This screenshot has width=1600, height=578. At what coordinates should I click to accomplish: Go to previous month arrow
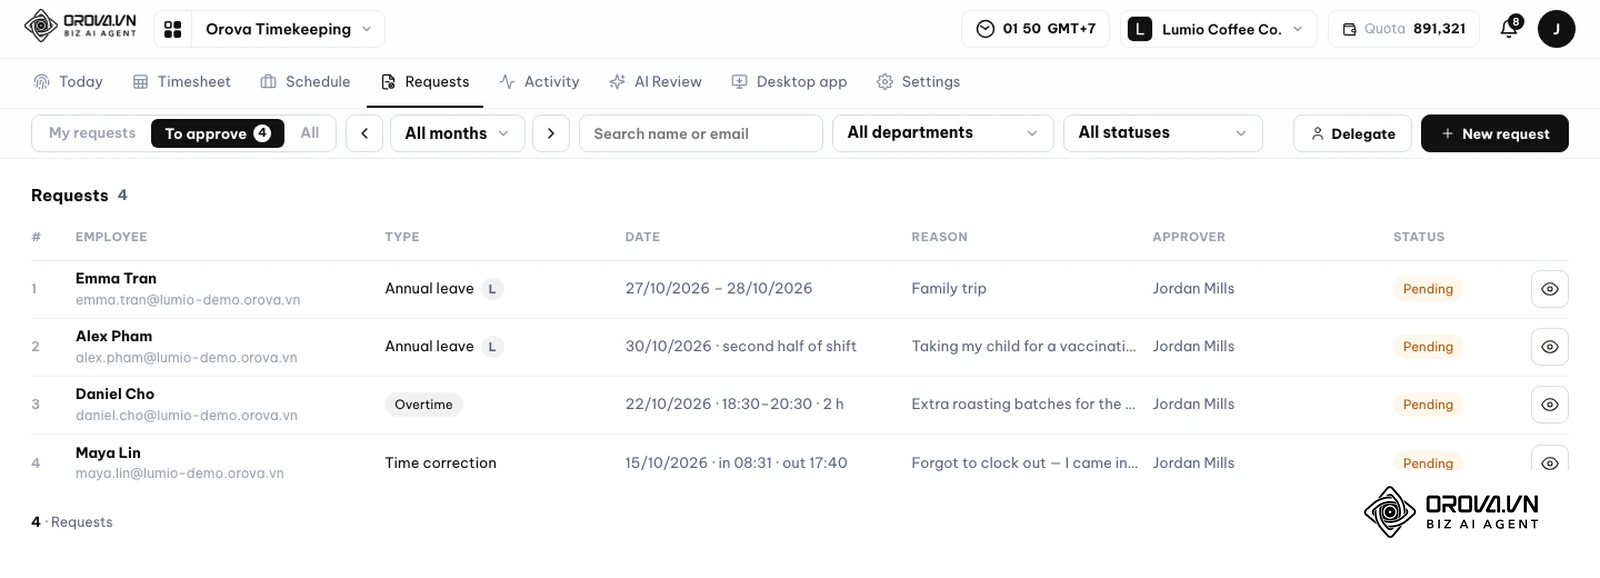coord(364,134)
